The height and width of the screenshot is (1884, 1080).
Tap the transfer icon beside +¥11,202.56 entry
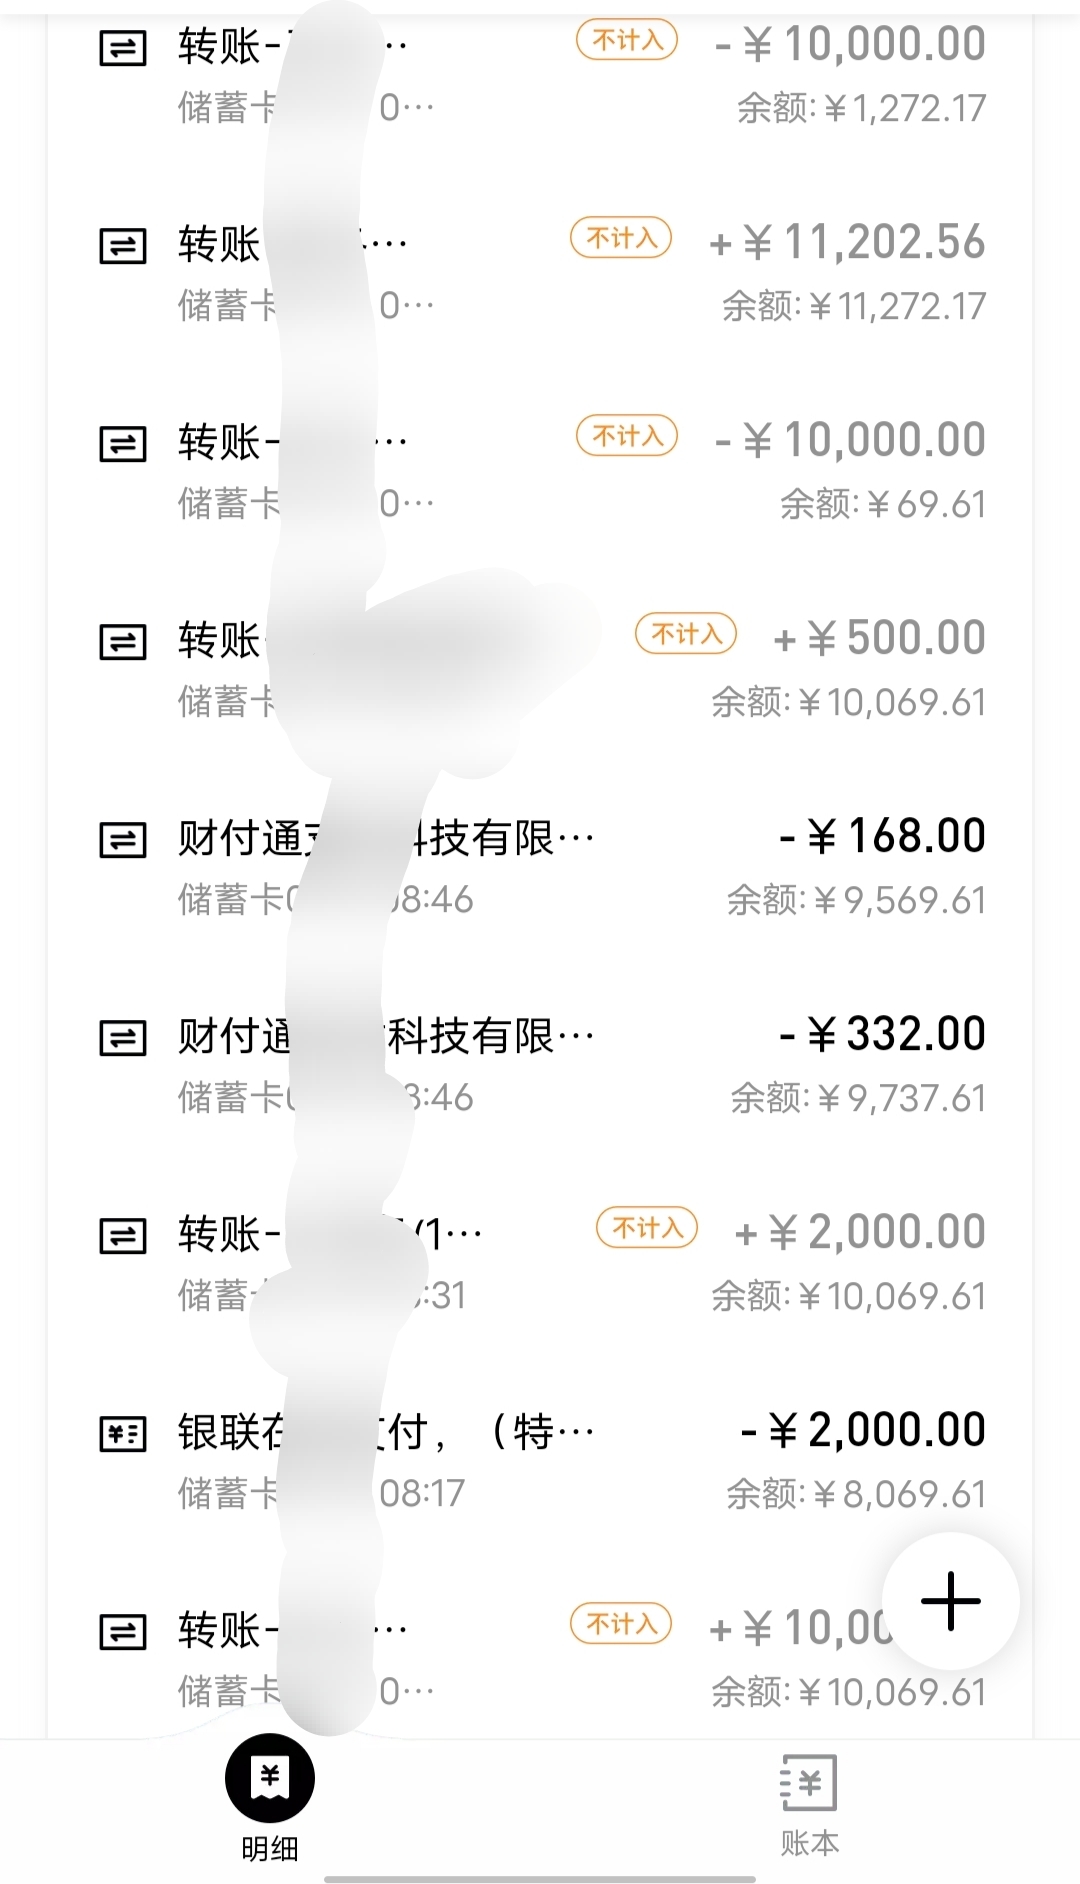[x=123, y=246]
